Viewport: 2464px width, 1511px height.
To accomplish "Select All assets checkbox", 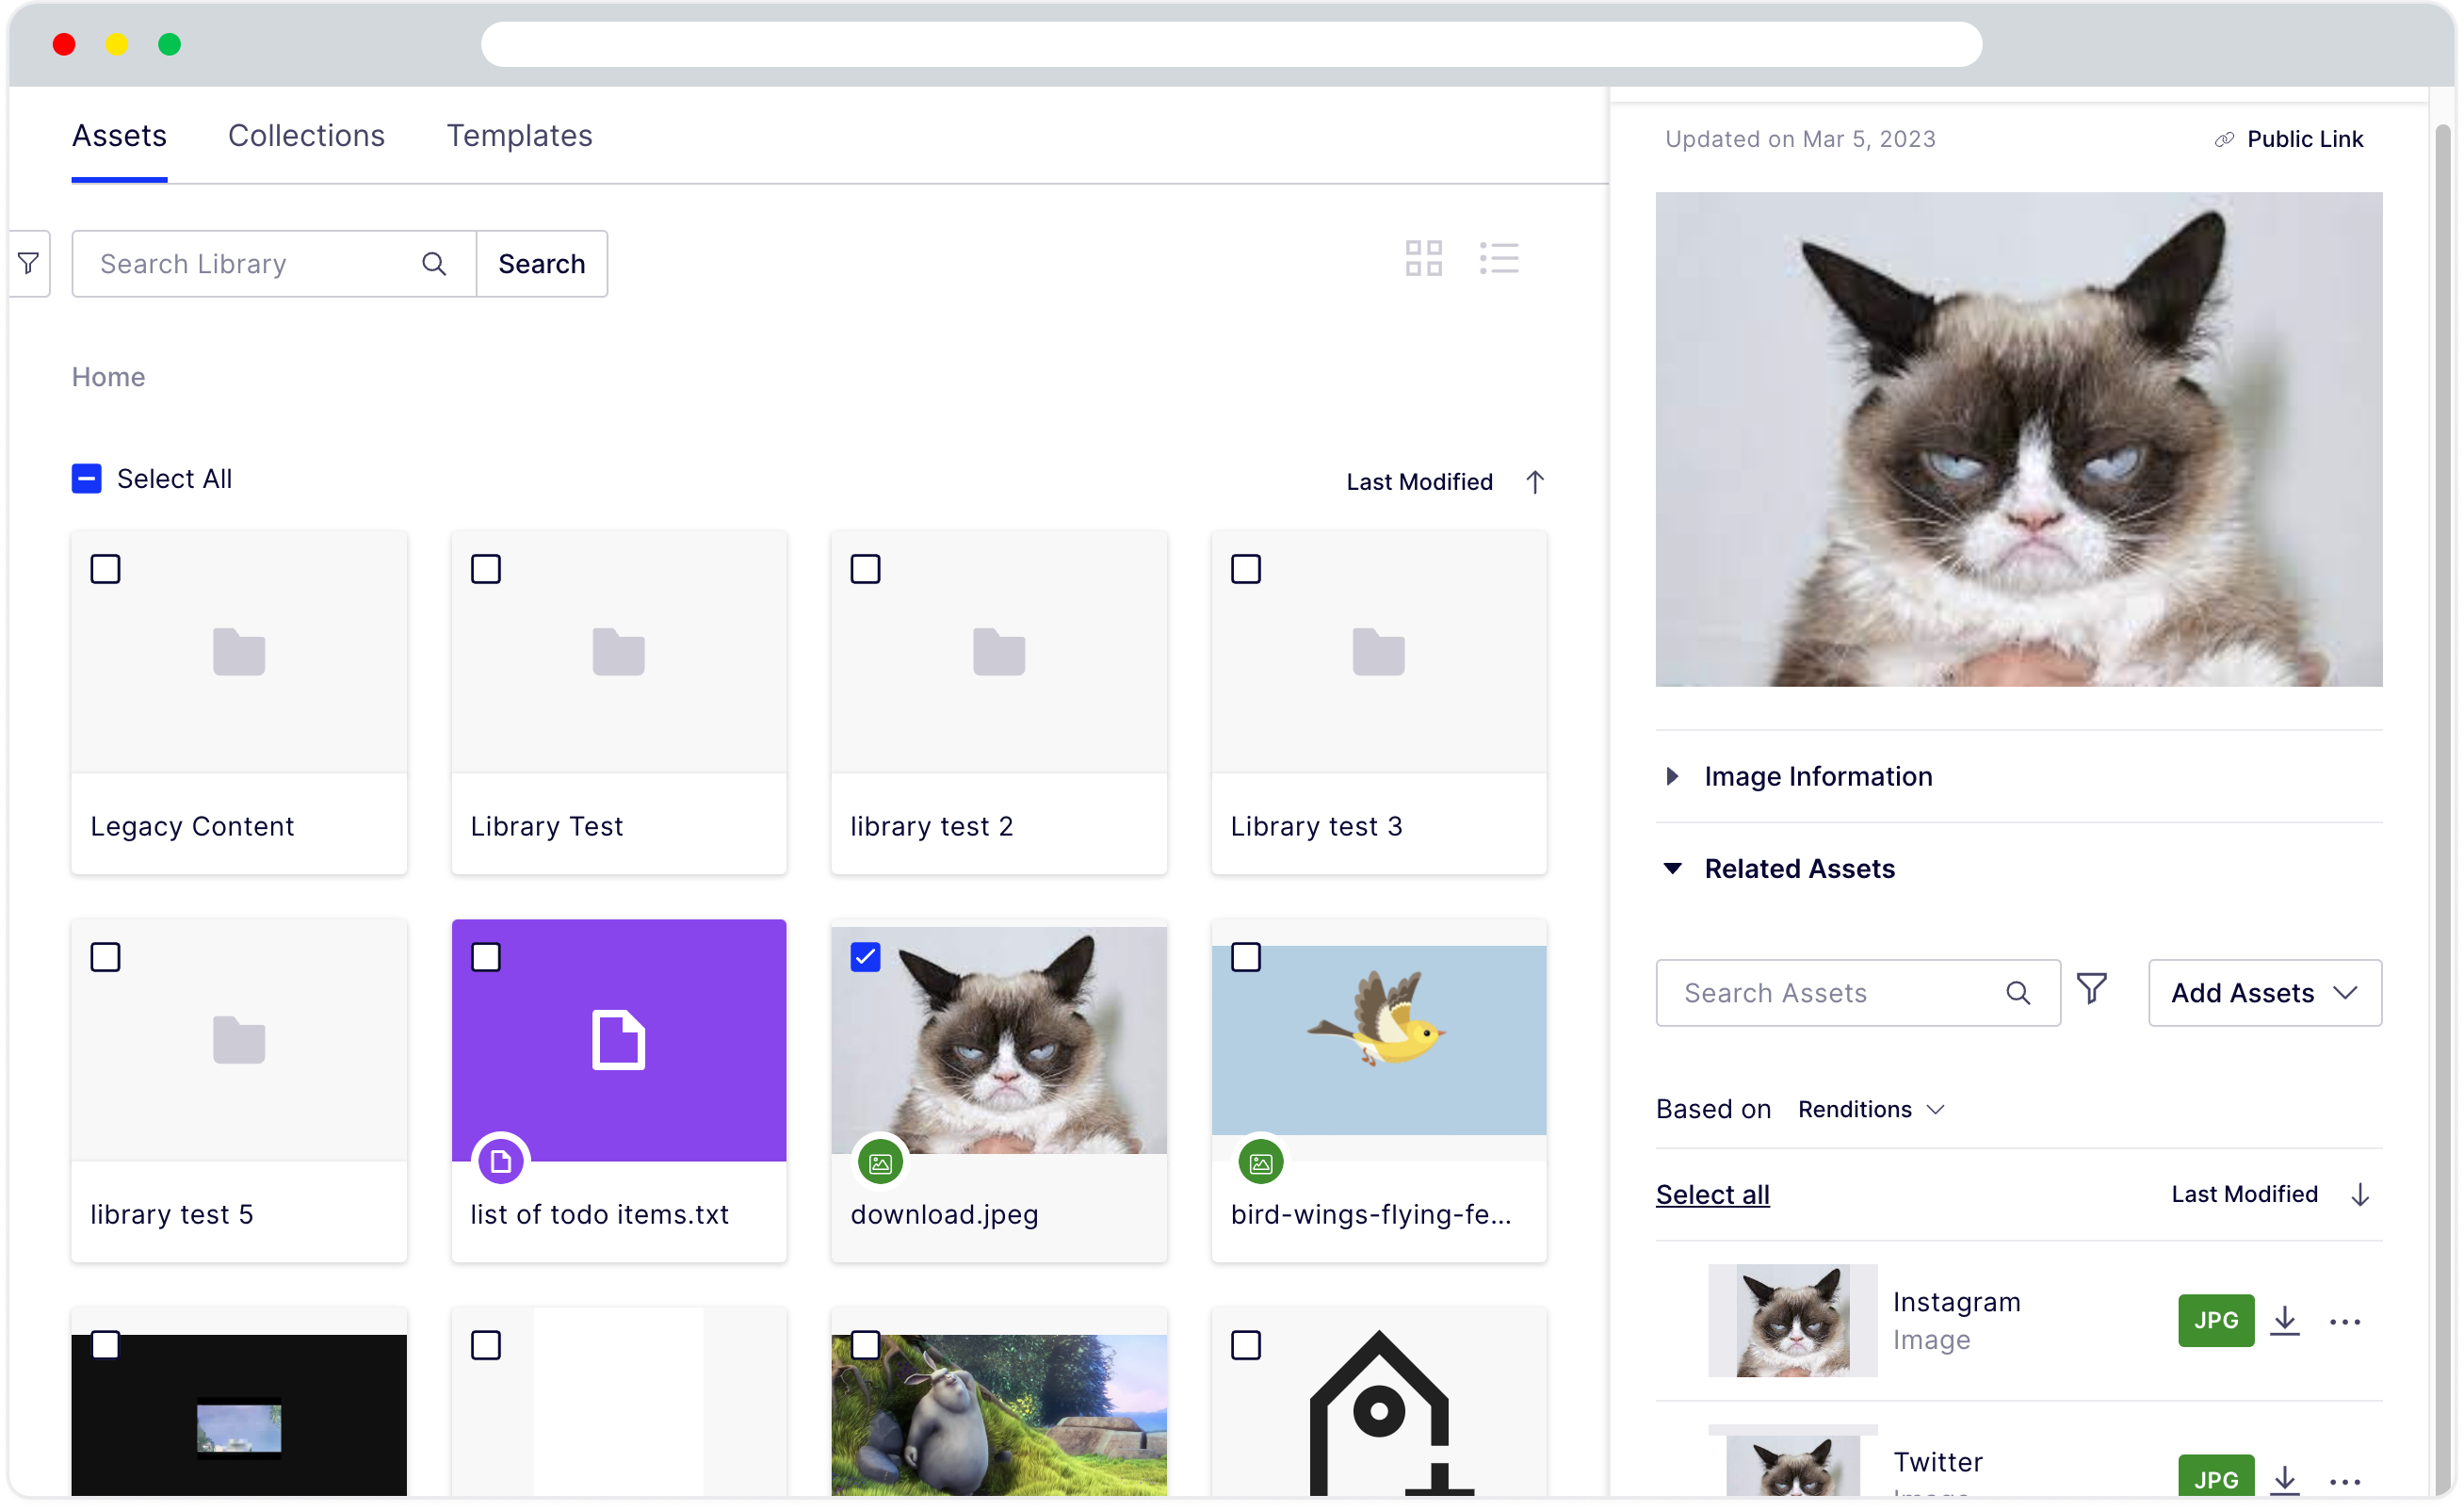I will [x=88, y=479].
